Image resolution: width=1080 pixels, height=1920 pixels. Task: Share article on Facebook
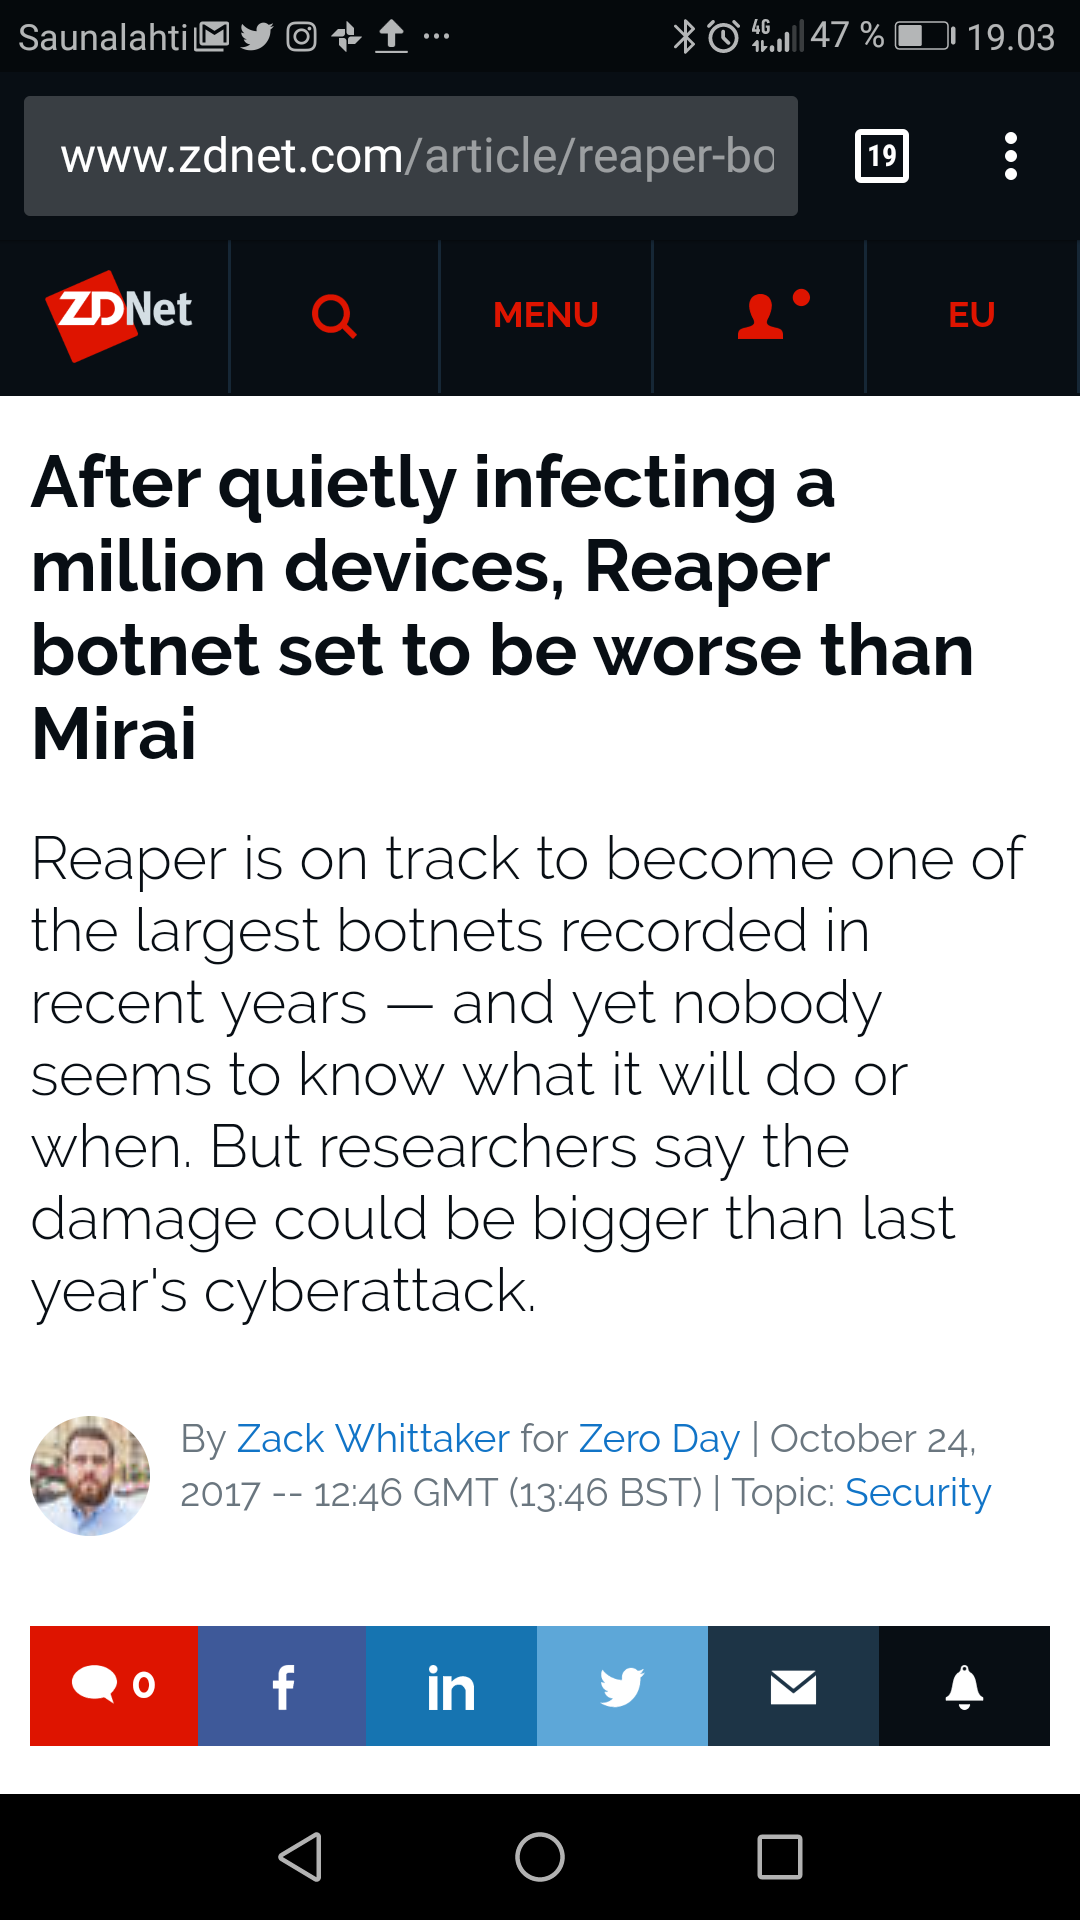(282, 1686)
